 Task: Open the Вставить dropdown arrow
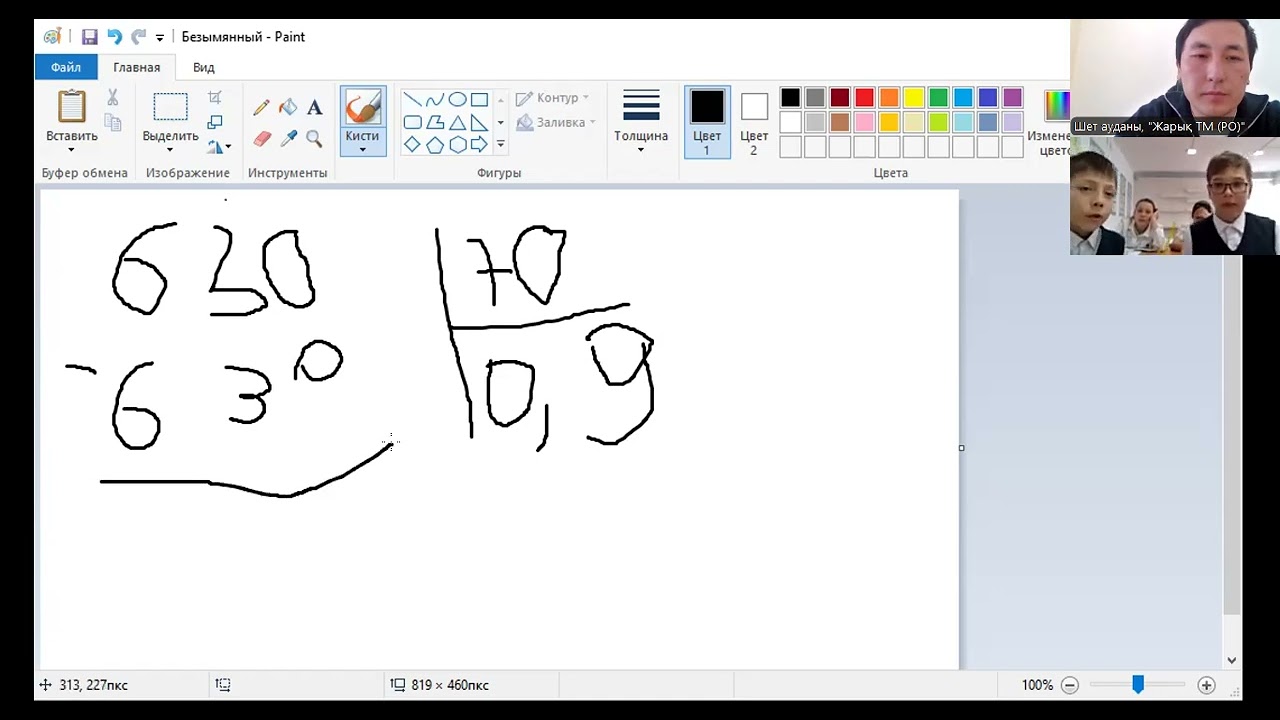pos(71,150)
